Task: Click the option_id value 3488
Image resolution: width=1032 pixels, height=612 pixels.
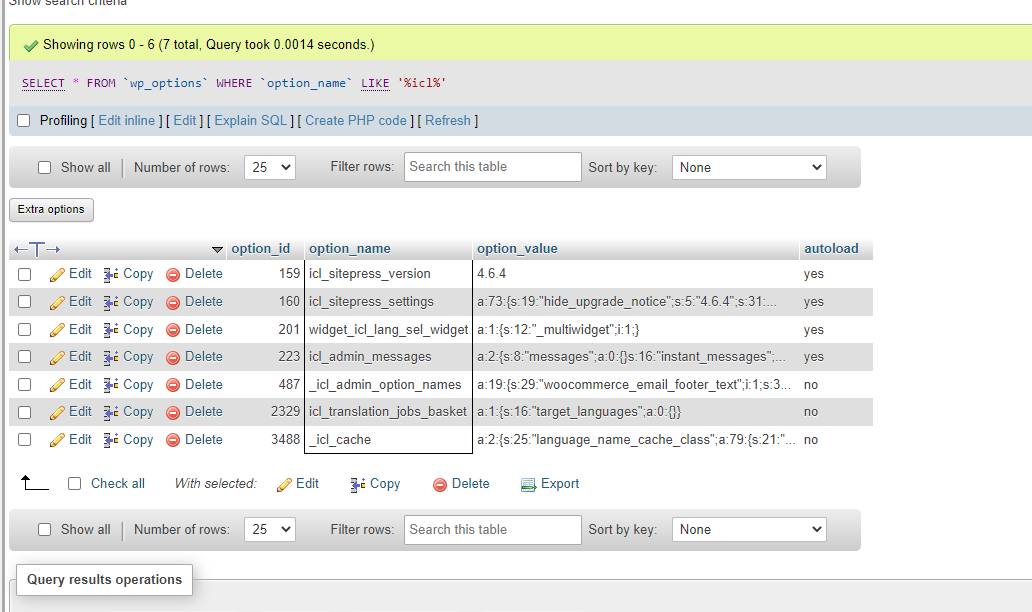Action: 286,440
